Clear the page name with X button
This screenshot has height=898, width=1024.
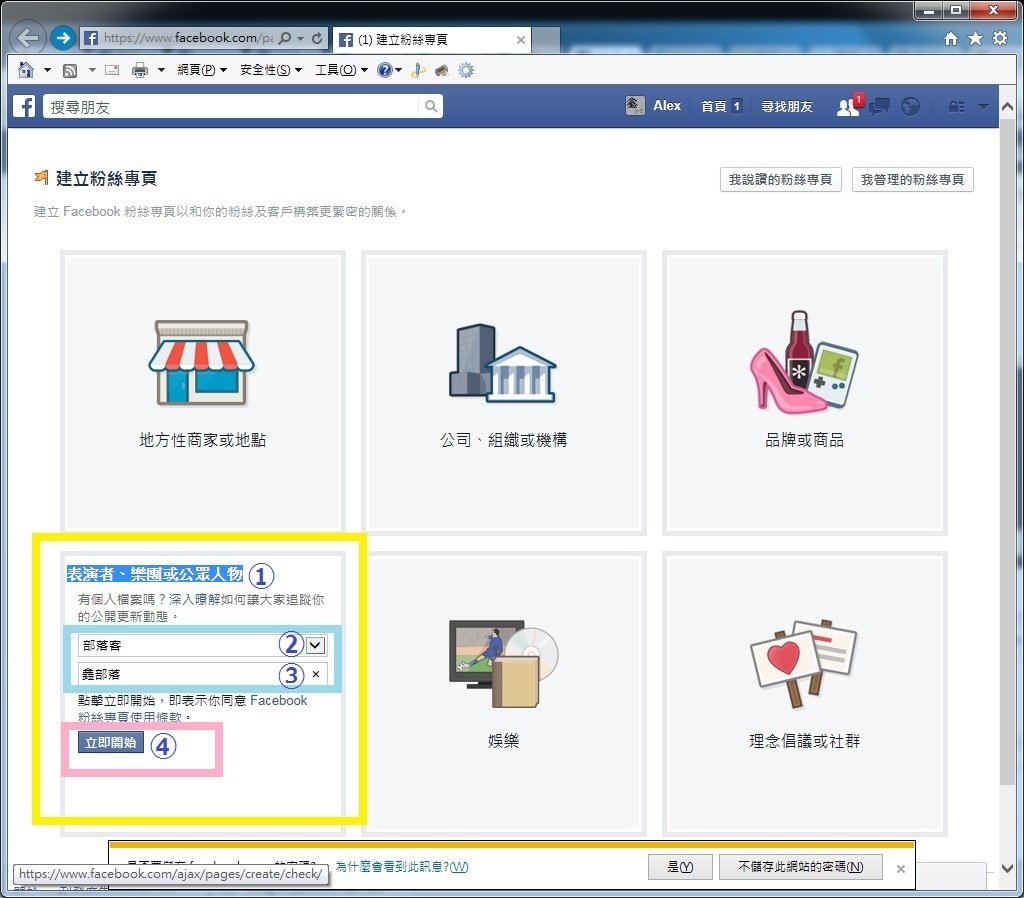[316, 674]
